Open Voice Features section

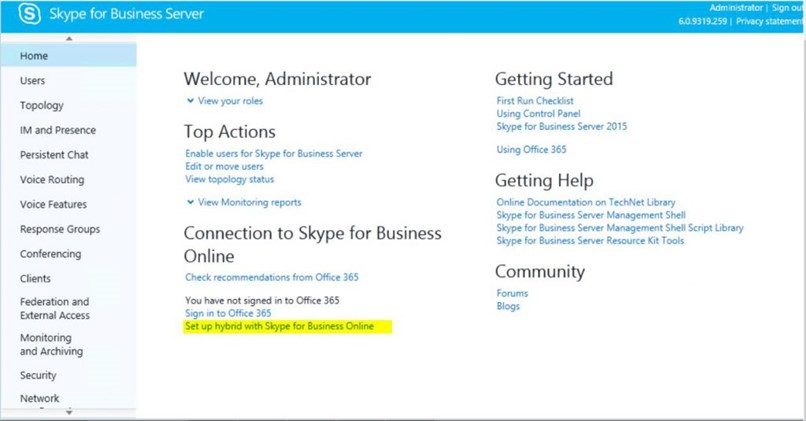(x=53, y=204)
